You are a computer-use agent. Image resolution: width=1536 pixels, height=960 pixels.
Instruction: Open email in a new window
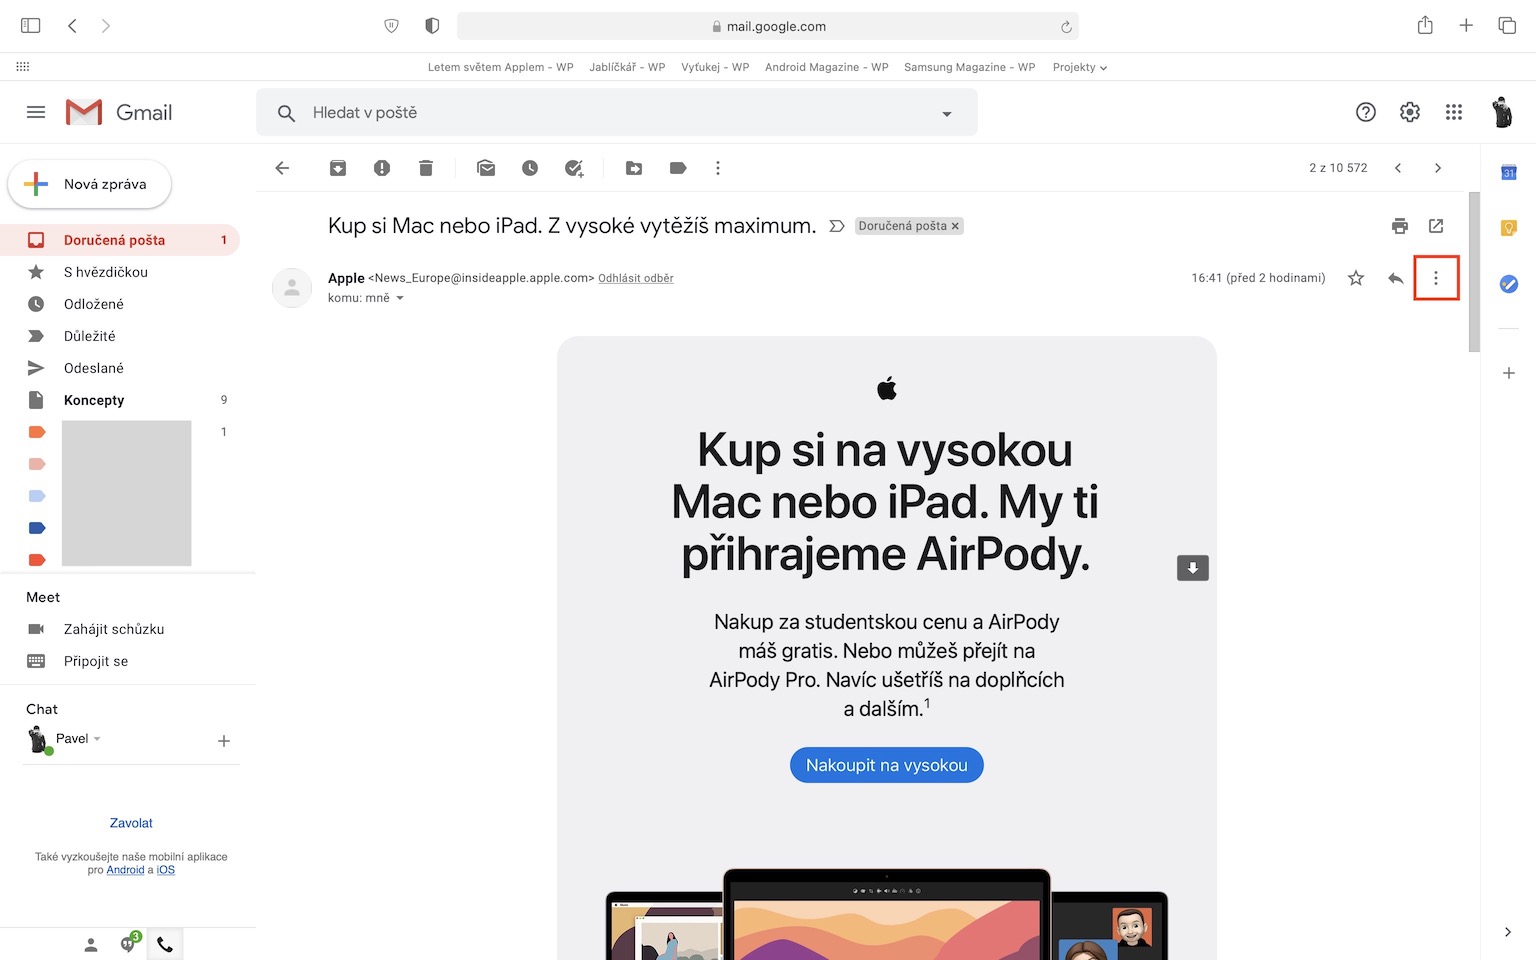point(1436,226)
